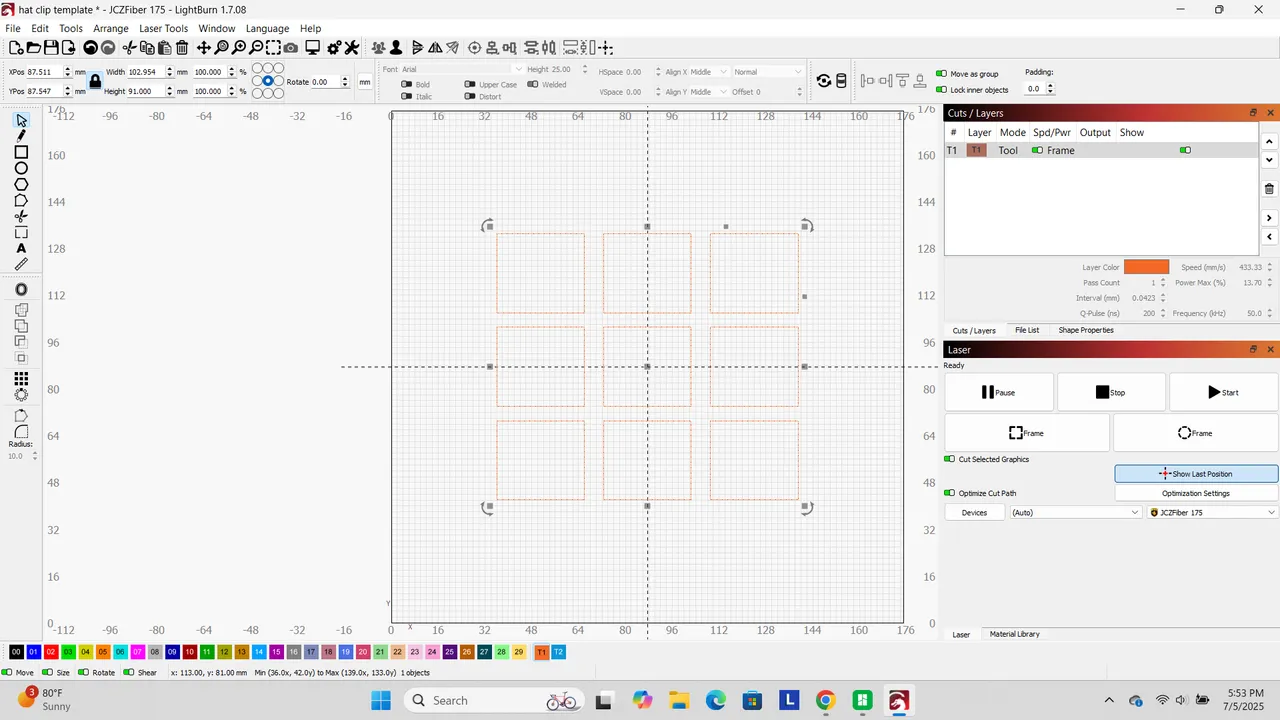Open the Laser Tools menu

pos(163,29)
